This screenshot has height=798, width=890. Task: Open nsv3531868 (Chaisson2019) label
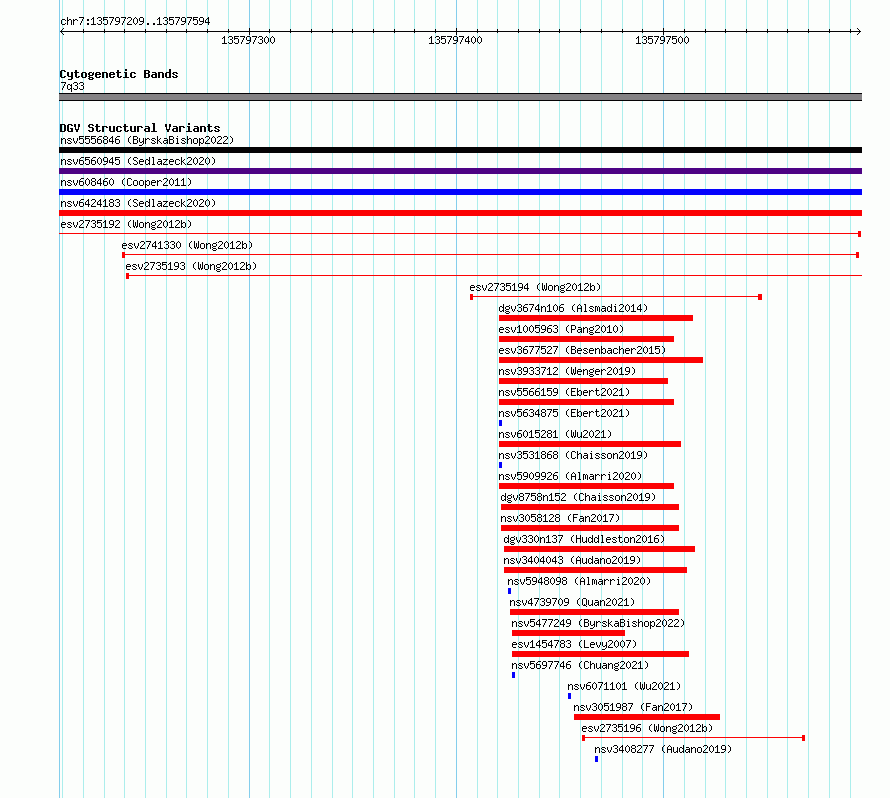click(x=573, y=455)
